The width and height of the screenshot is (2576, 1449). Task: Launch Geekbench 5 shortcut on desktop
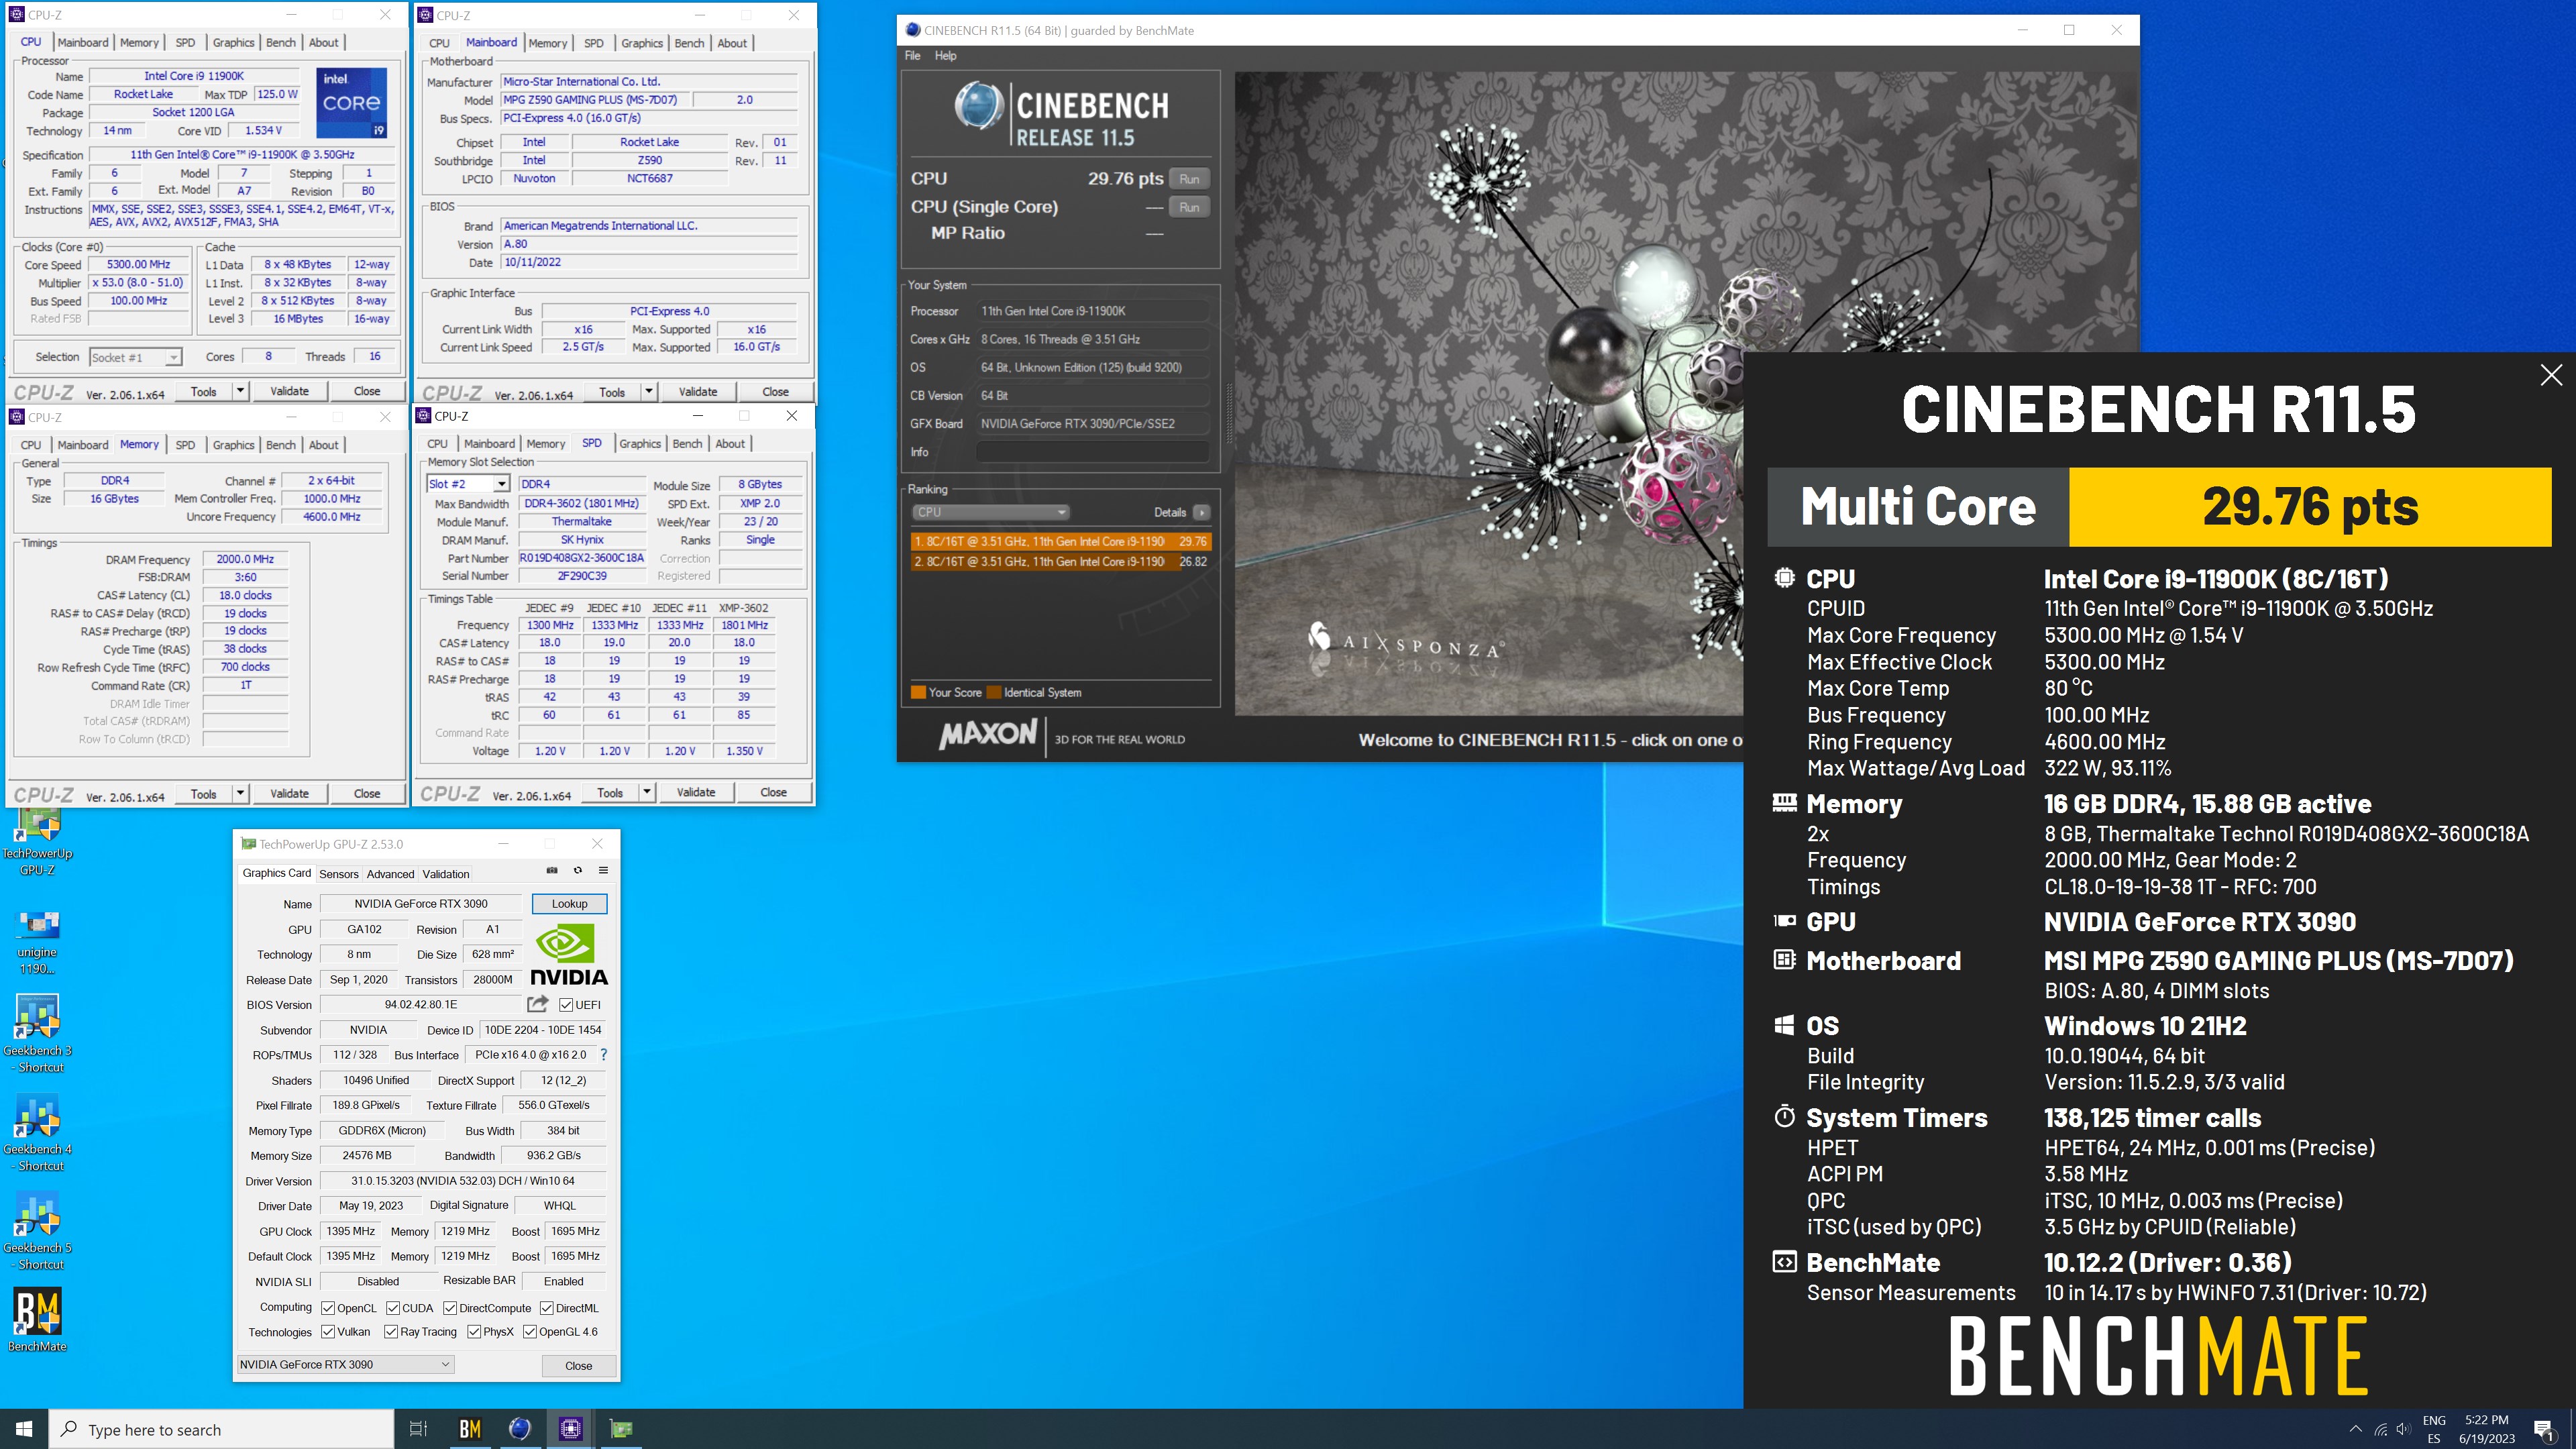[38, 1230]
